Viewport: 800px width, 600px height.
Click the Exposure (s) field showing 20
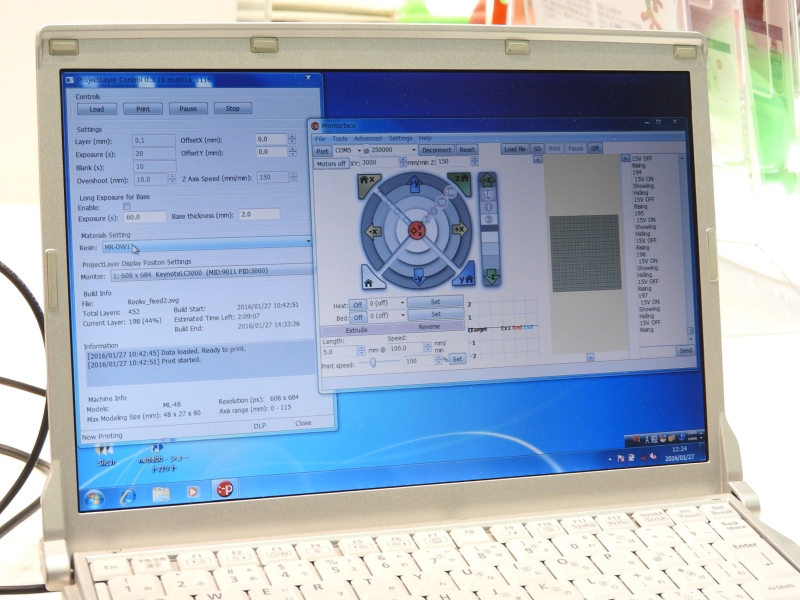coord(154,153)
